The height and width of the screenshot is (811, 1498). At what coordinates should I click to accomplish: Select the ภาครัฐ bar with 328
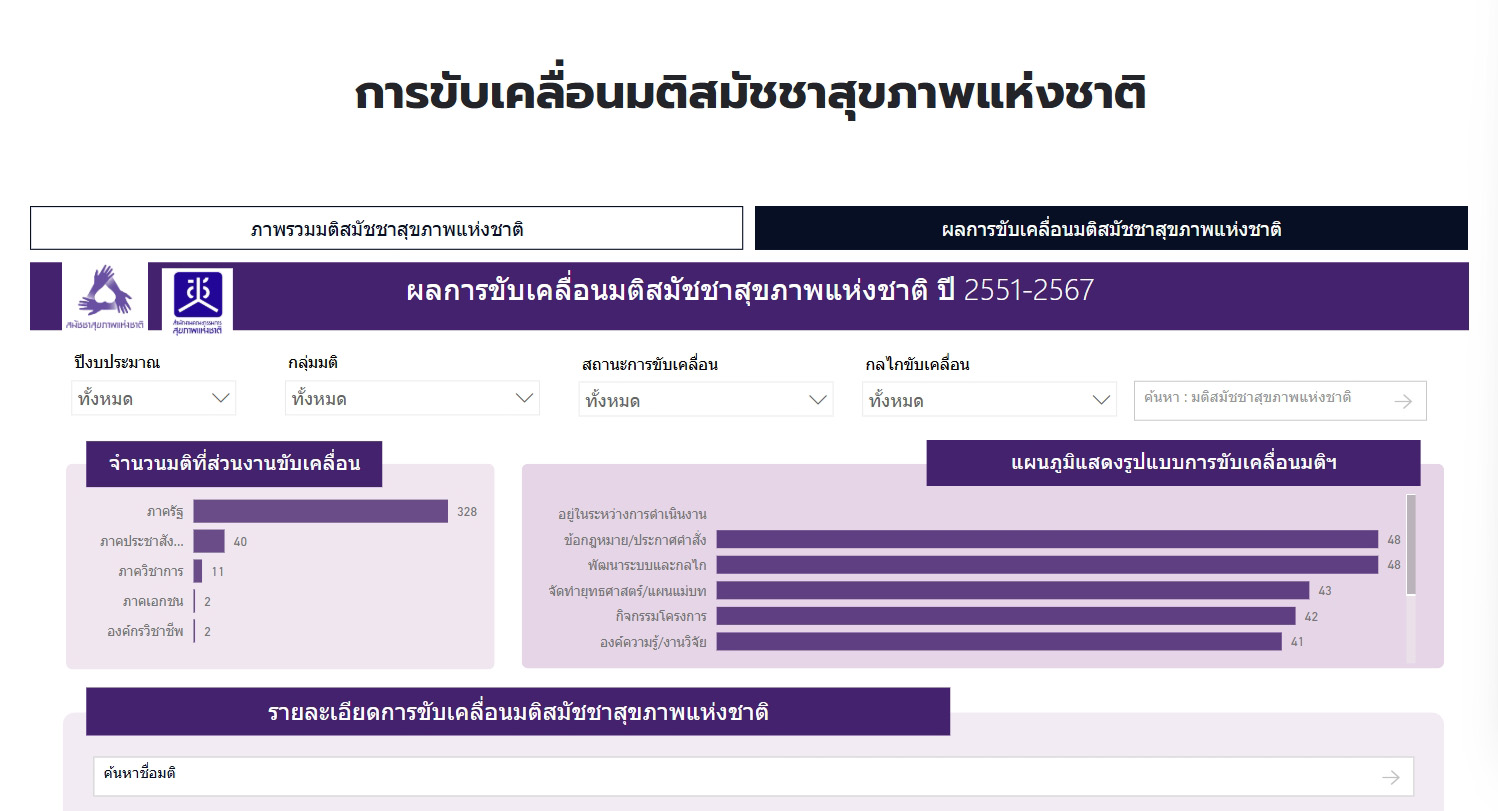pos(320,511)
